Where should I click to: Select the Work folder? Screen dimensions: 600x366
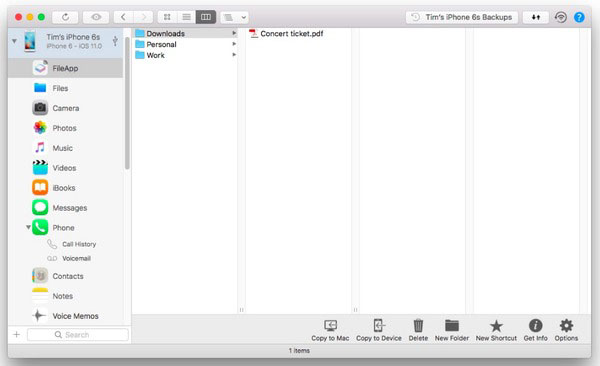185,55
